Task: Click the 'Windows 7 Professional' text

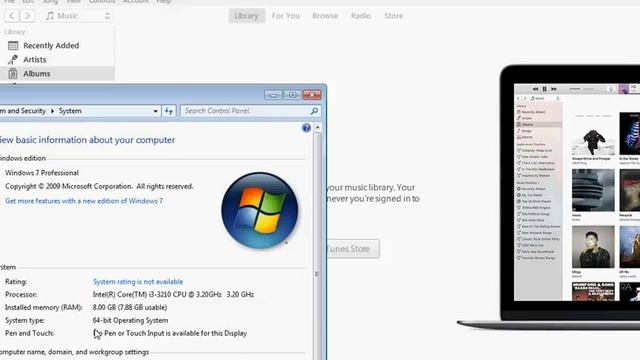Action: (42, 173)
